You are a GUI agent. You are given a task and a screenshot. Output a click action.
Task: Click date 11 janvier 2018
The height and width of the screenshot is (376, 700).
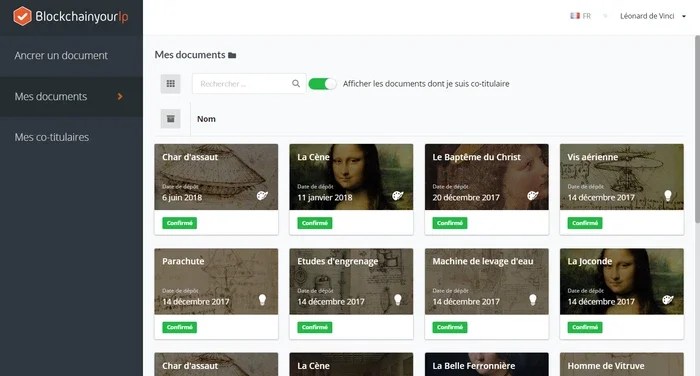coord(325,197)
